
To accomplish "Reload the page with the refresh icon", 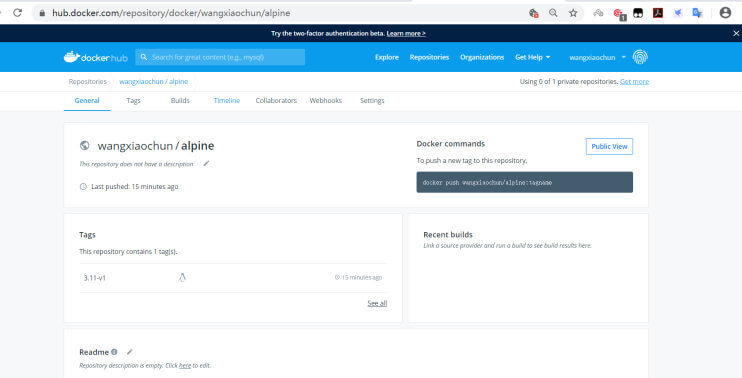I will click(18, 13).
